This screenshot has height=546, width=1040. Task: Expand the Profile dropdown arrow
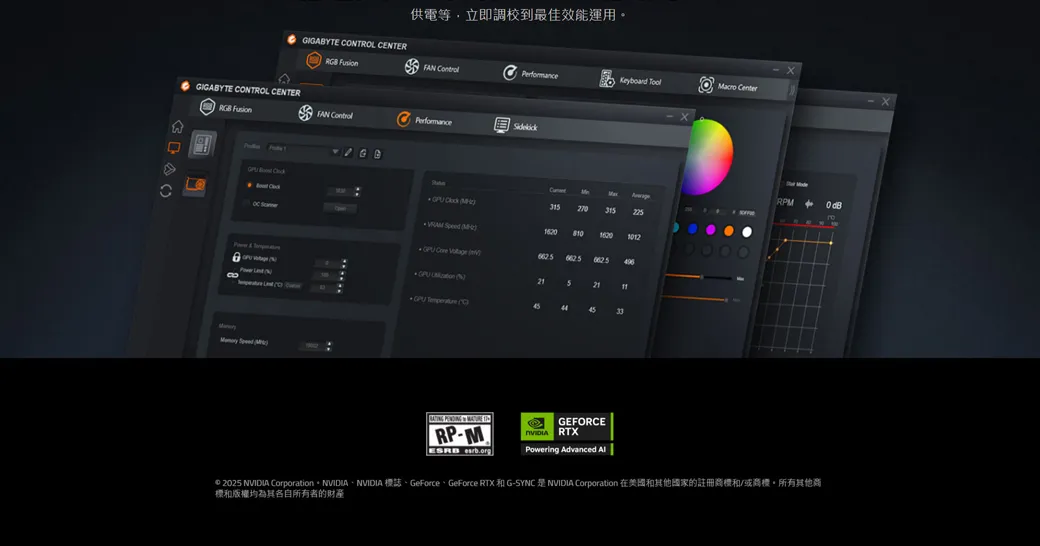click(335, 151)
